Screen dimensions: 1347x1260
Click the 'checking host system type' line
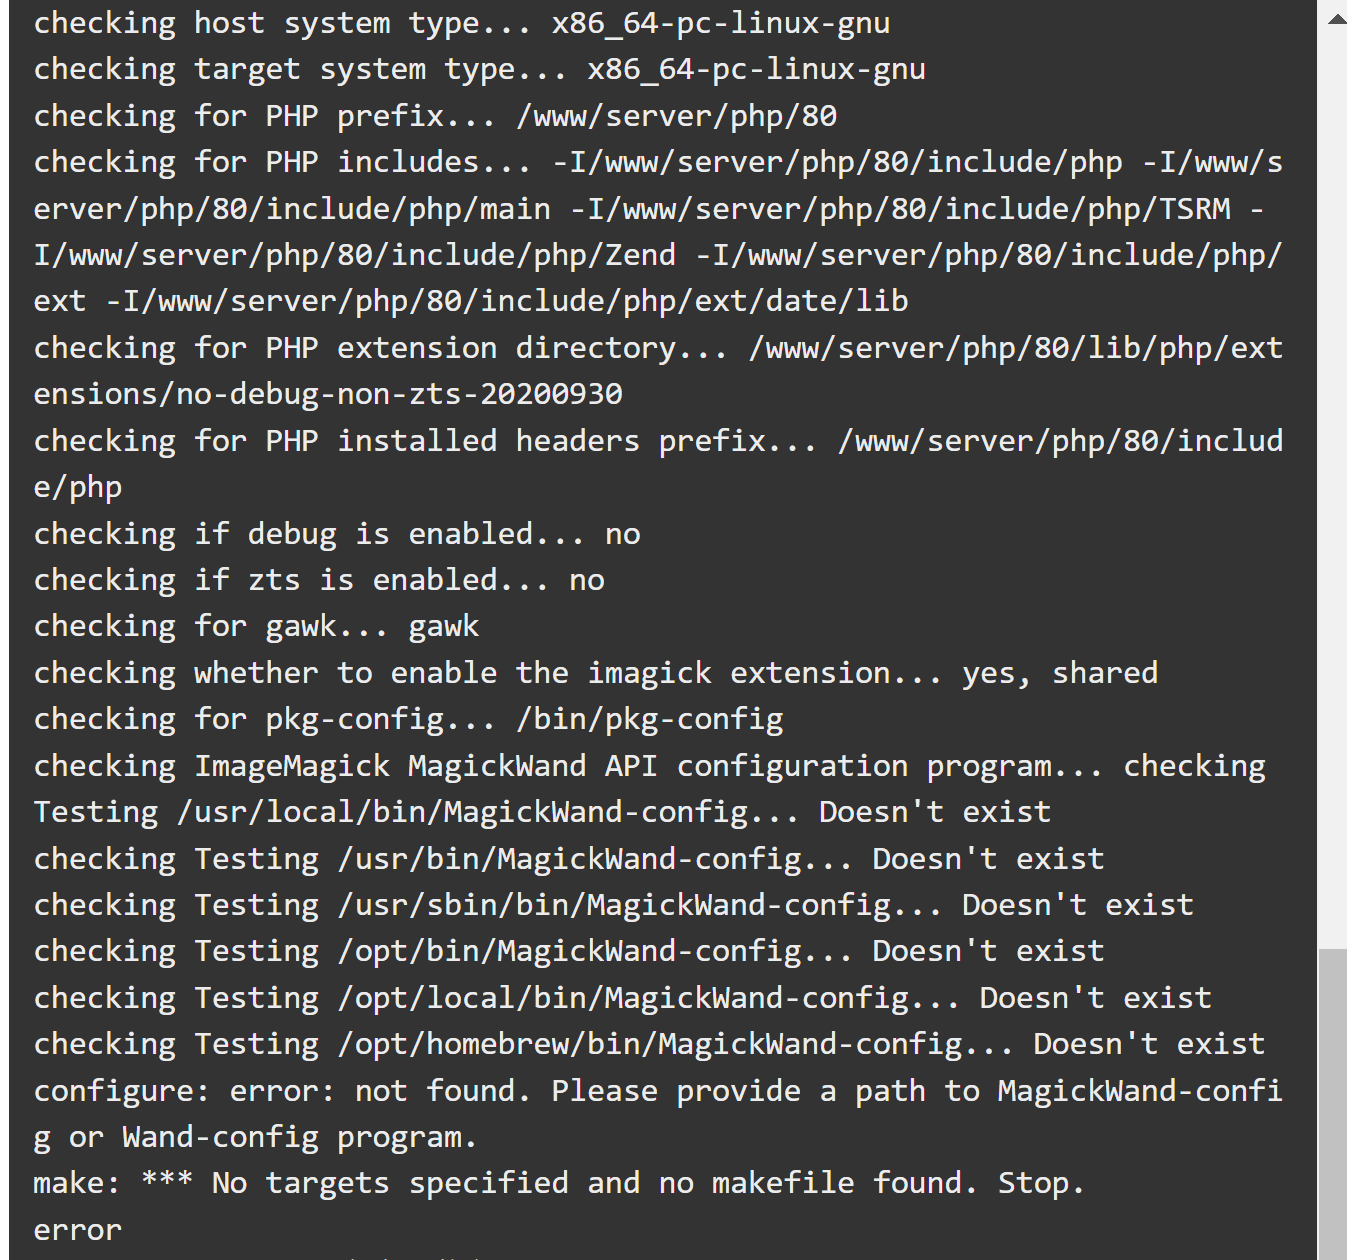coord(462,24)
